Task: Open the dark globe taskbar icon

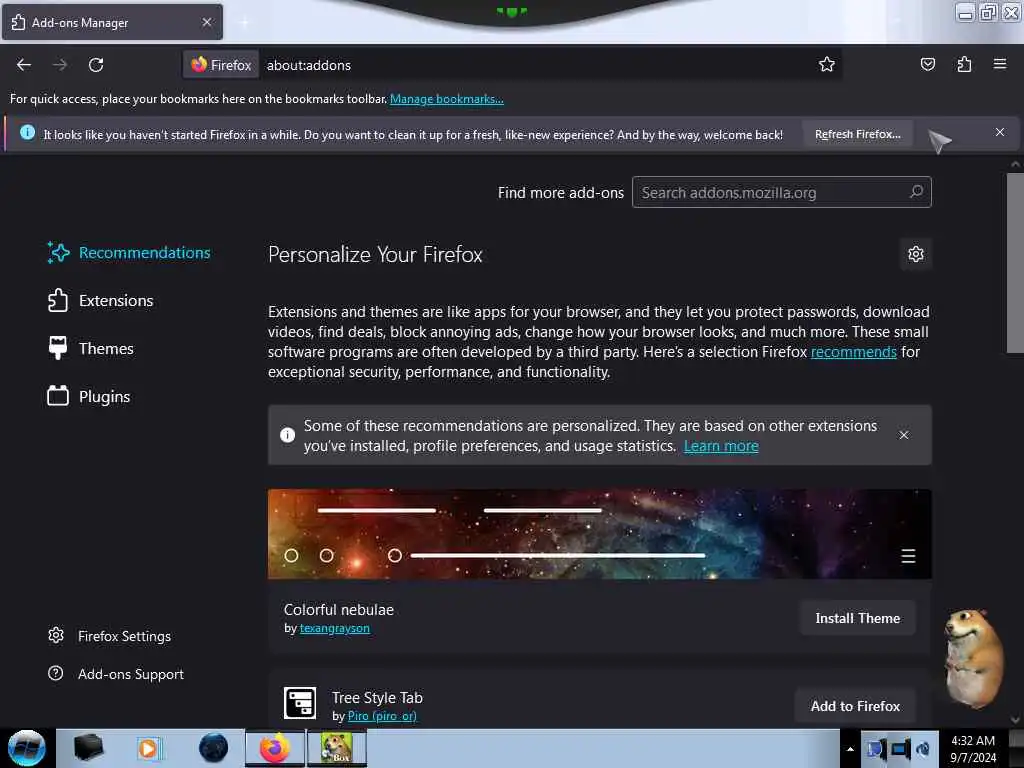Action: pyautogui.click(x=213, y=748)
